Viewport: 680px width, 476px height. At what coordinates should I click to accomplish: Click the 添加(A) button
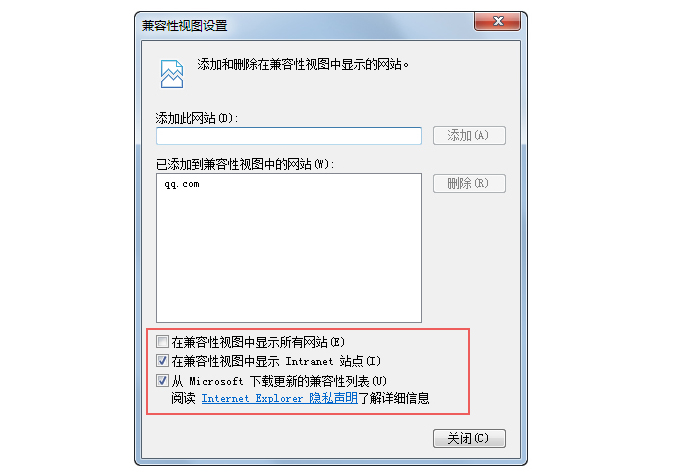(469, 136)
